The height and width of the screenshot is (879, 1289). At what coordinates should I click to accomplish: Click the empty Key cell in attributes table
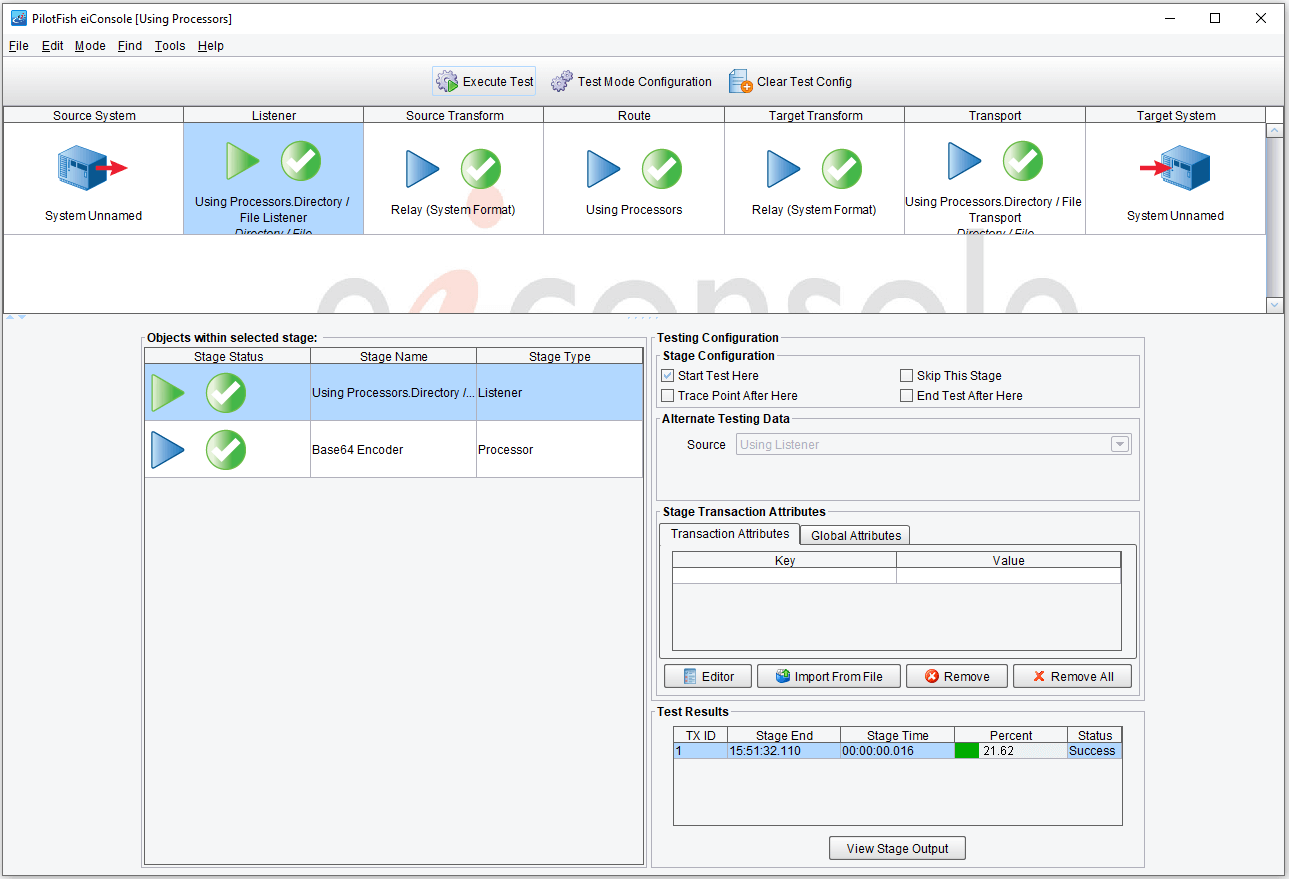pos(784,576)
